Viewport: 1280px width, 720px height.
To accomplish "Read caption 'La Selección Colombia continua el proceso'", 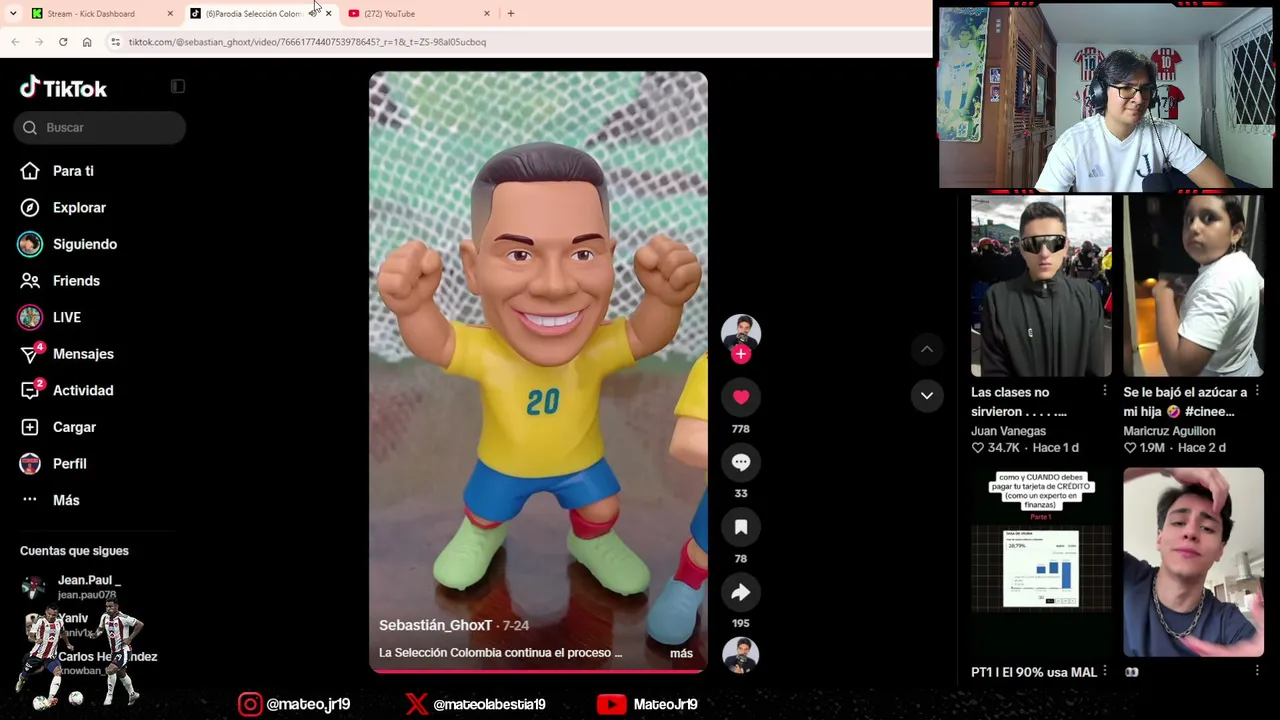I will [500, 653].
